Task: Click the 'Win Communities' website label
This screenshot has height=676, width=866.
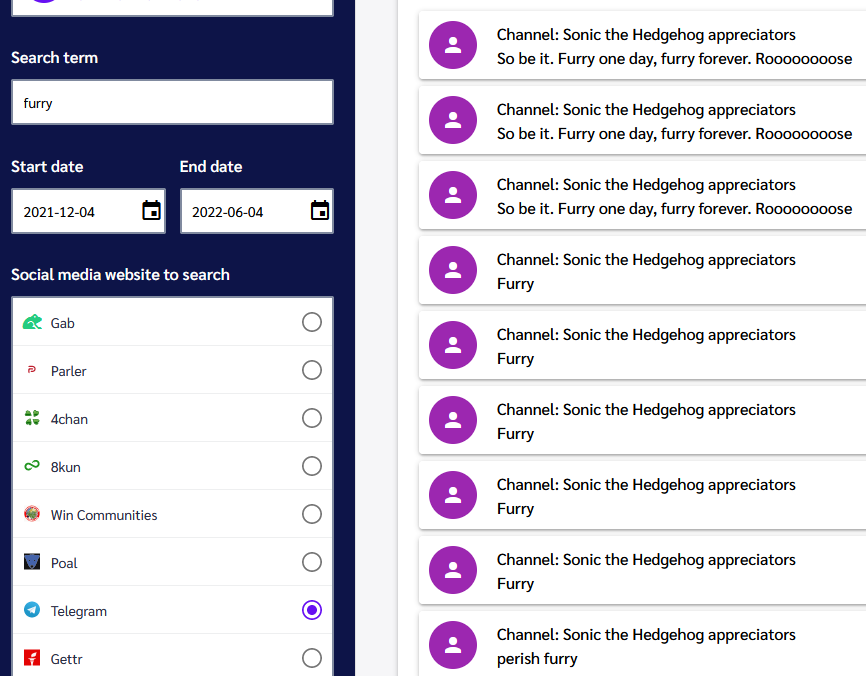Action: tap(104, 515)
